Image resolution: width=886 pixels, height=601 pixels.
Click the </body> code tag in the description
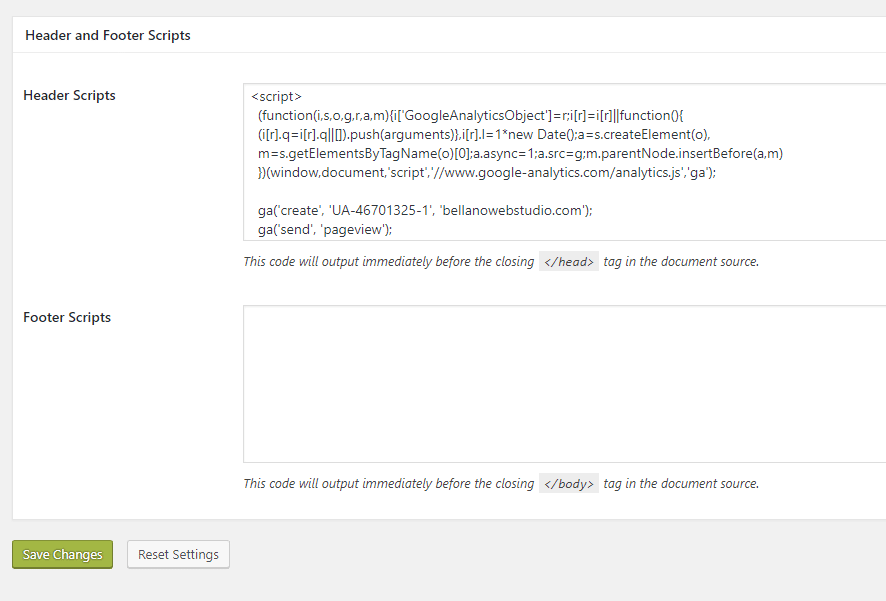(x=568, y=484)
